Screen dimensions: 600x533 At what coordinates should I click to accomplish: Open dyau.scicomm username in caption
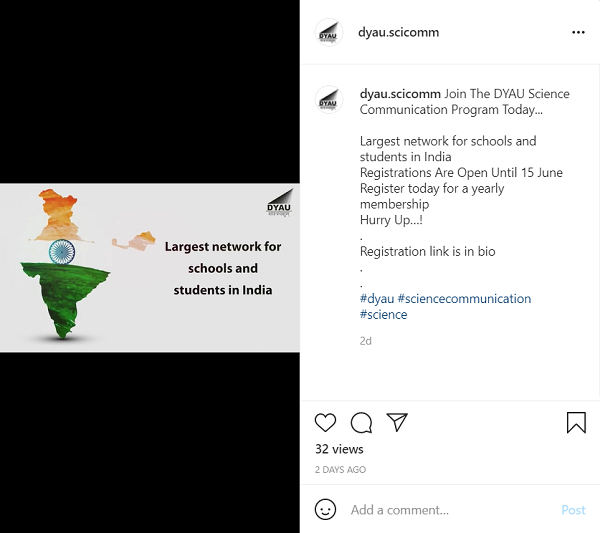pos(400,94)
